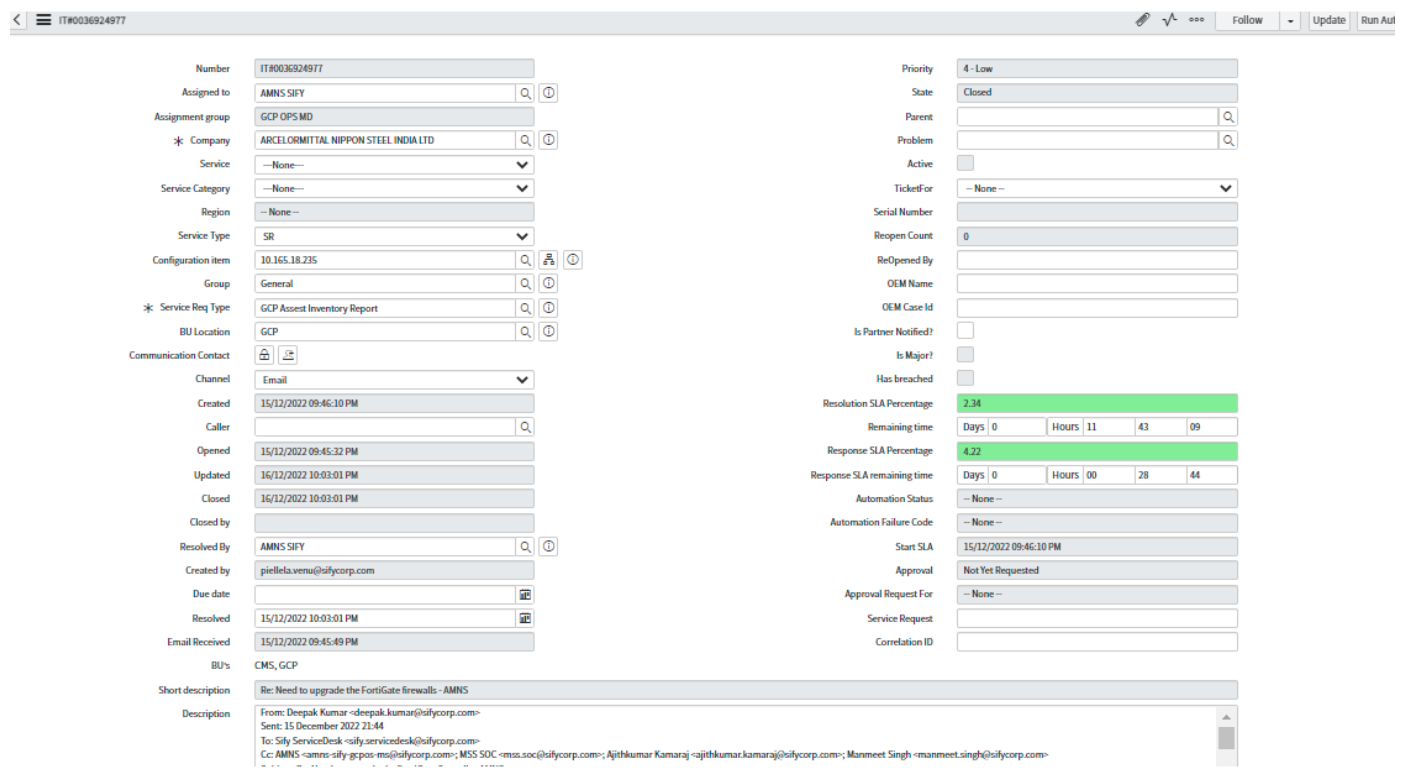Click the lookup icon for Parent
The height and width of the screenshot is (773, 1403).
pos(1228,116)
